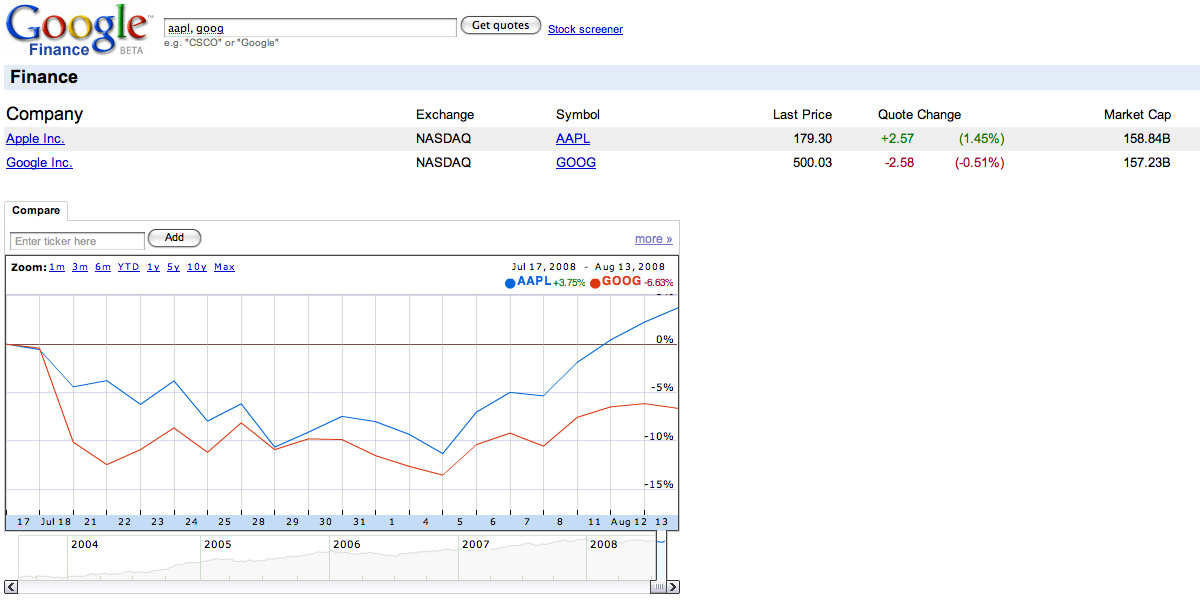The height and width of the screenshot is (614, 1200).
Task: Select the Compare tab
Action: (36, 211)
